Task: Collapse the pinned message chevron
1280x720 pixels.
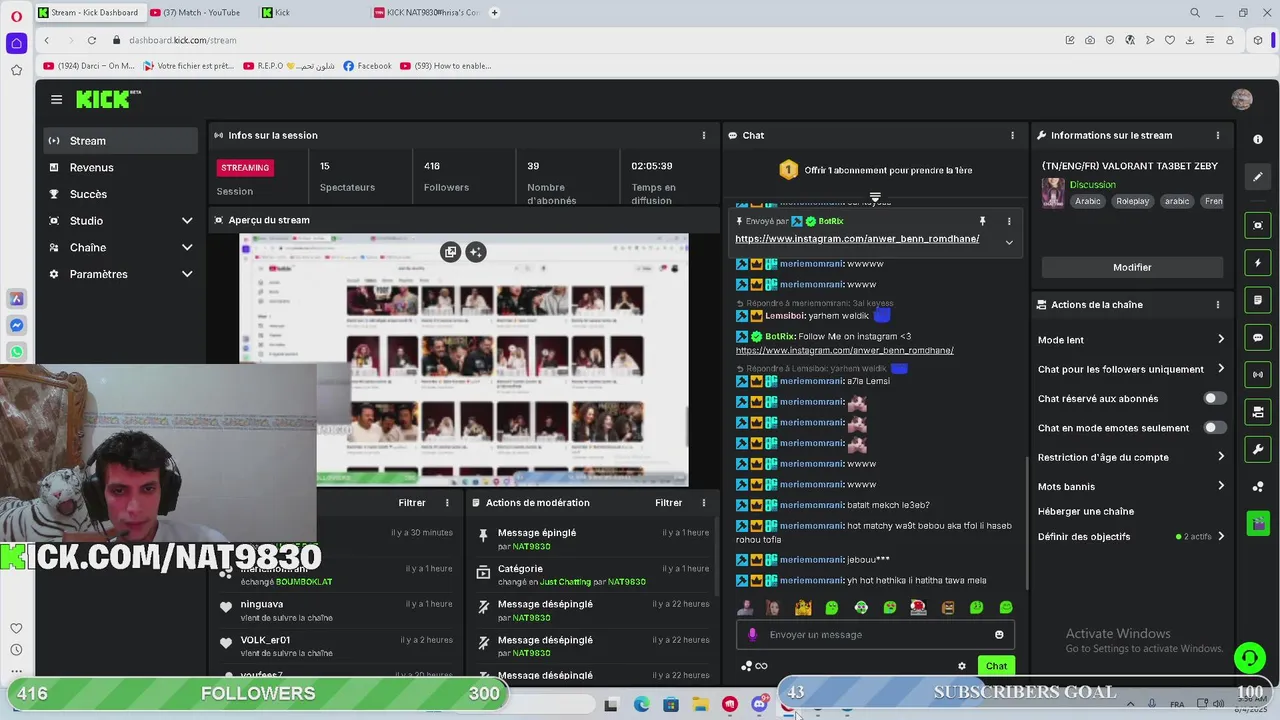Action: [x=1008, y=242]
